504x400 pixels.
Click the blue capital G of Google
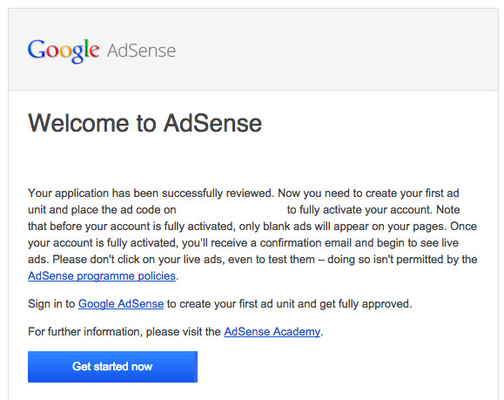coord(37,49)
